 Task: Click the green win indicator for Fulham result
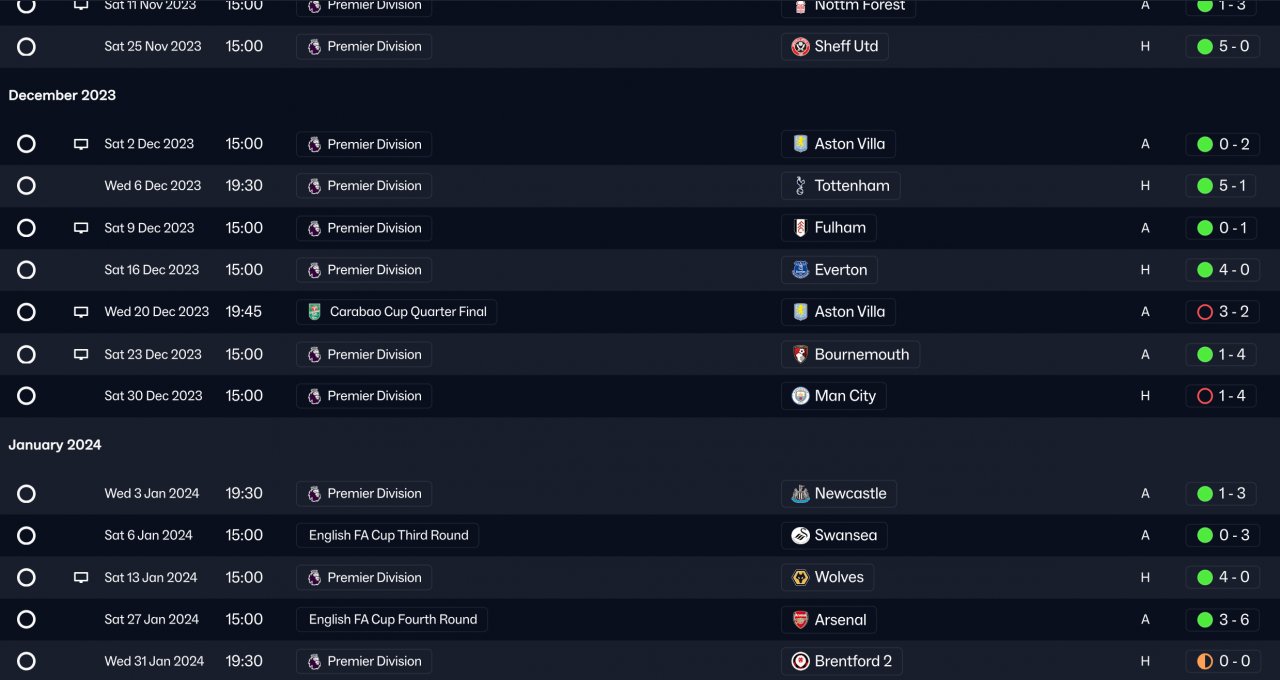[1205, 228]
